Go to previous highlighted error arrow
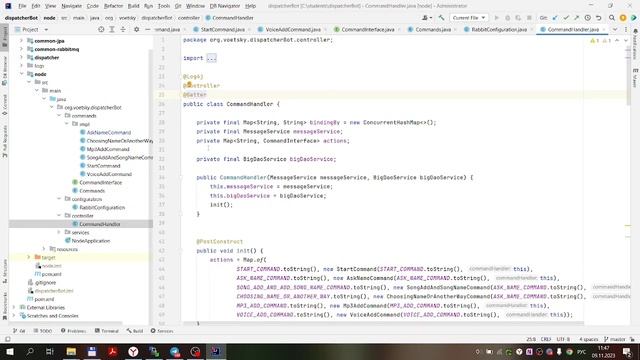This screenshot has width=640, height=360. click(x=617, y=41)
